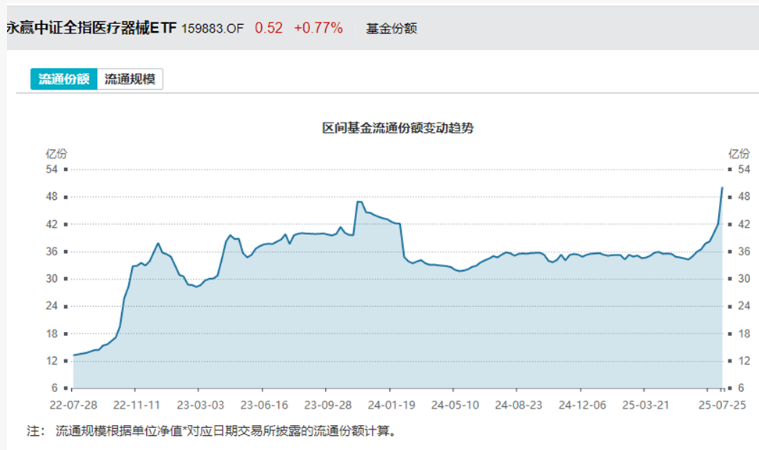
Task: Click x-axis date 22-07-28
Action: tap(73, 405)
